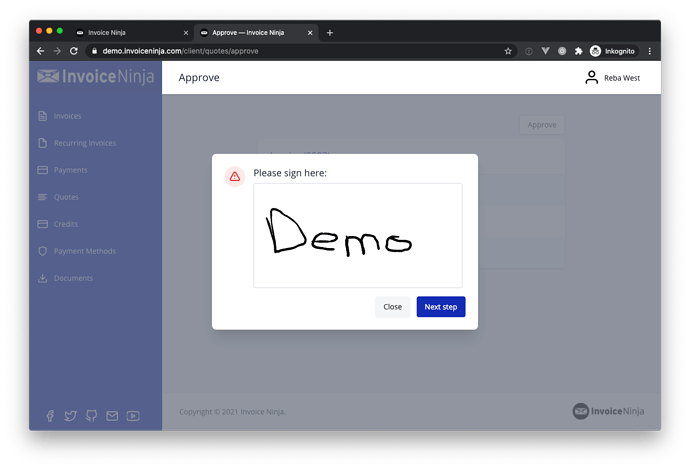690x468 pixels.
Task: Open the Chrome three-dot menu
Action: [650, 51]
